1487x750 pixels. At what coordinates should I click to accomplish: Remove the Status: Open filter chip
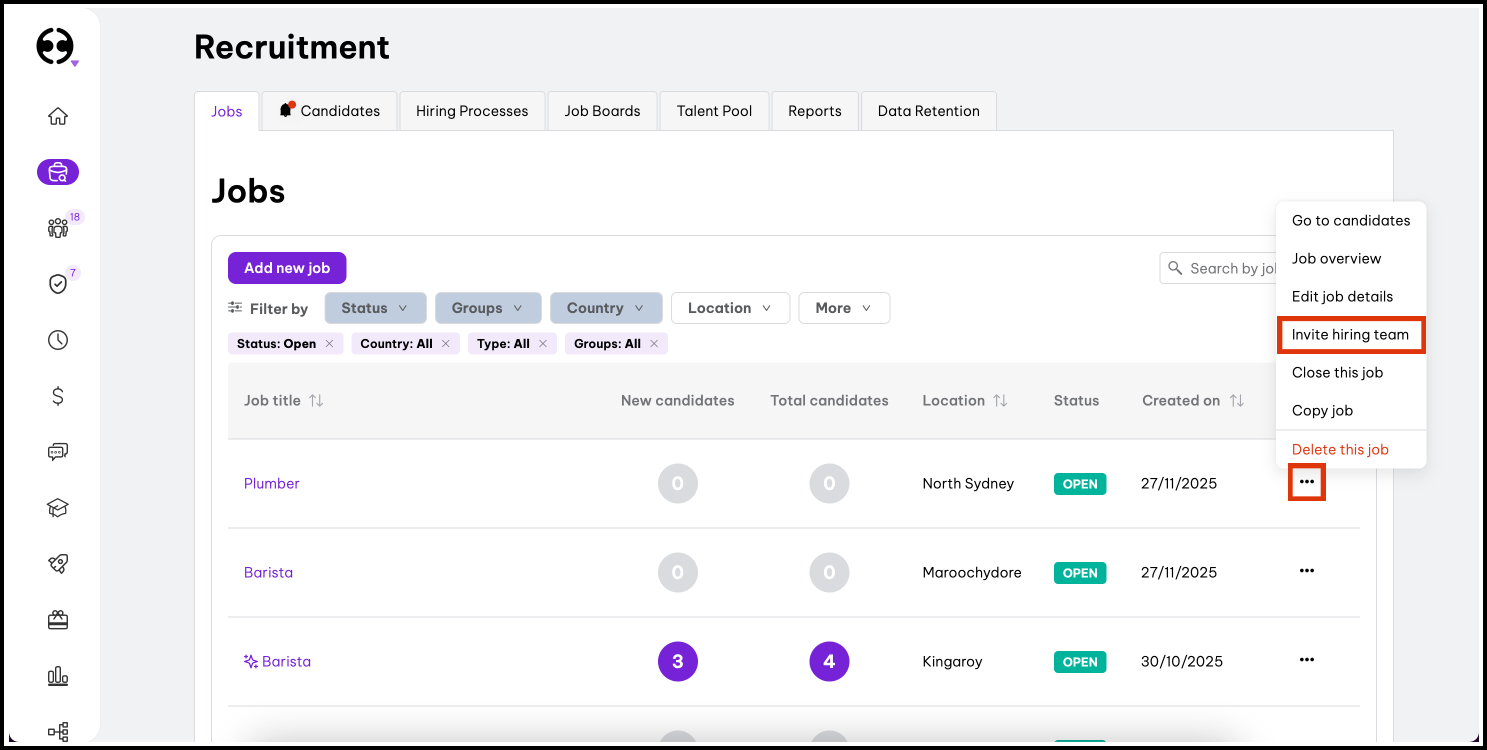pyautogui.click(x=329, y=344)
